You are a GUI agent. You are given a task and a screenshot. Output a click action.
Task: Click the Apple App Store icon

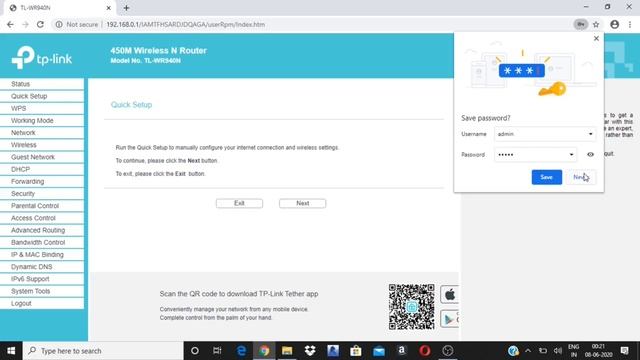click(x=449, y=294)
